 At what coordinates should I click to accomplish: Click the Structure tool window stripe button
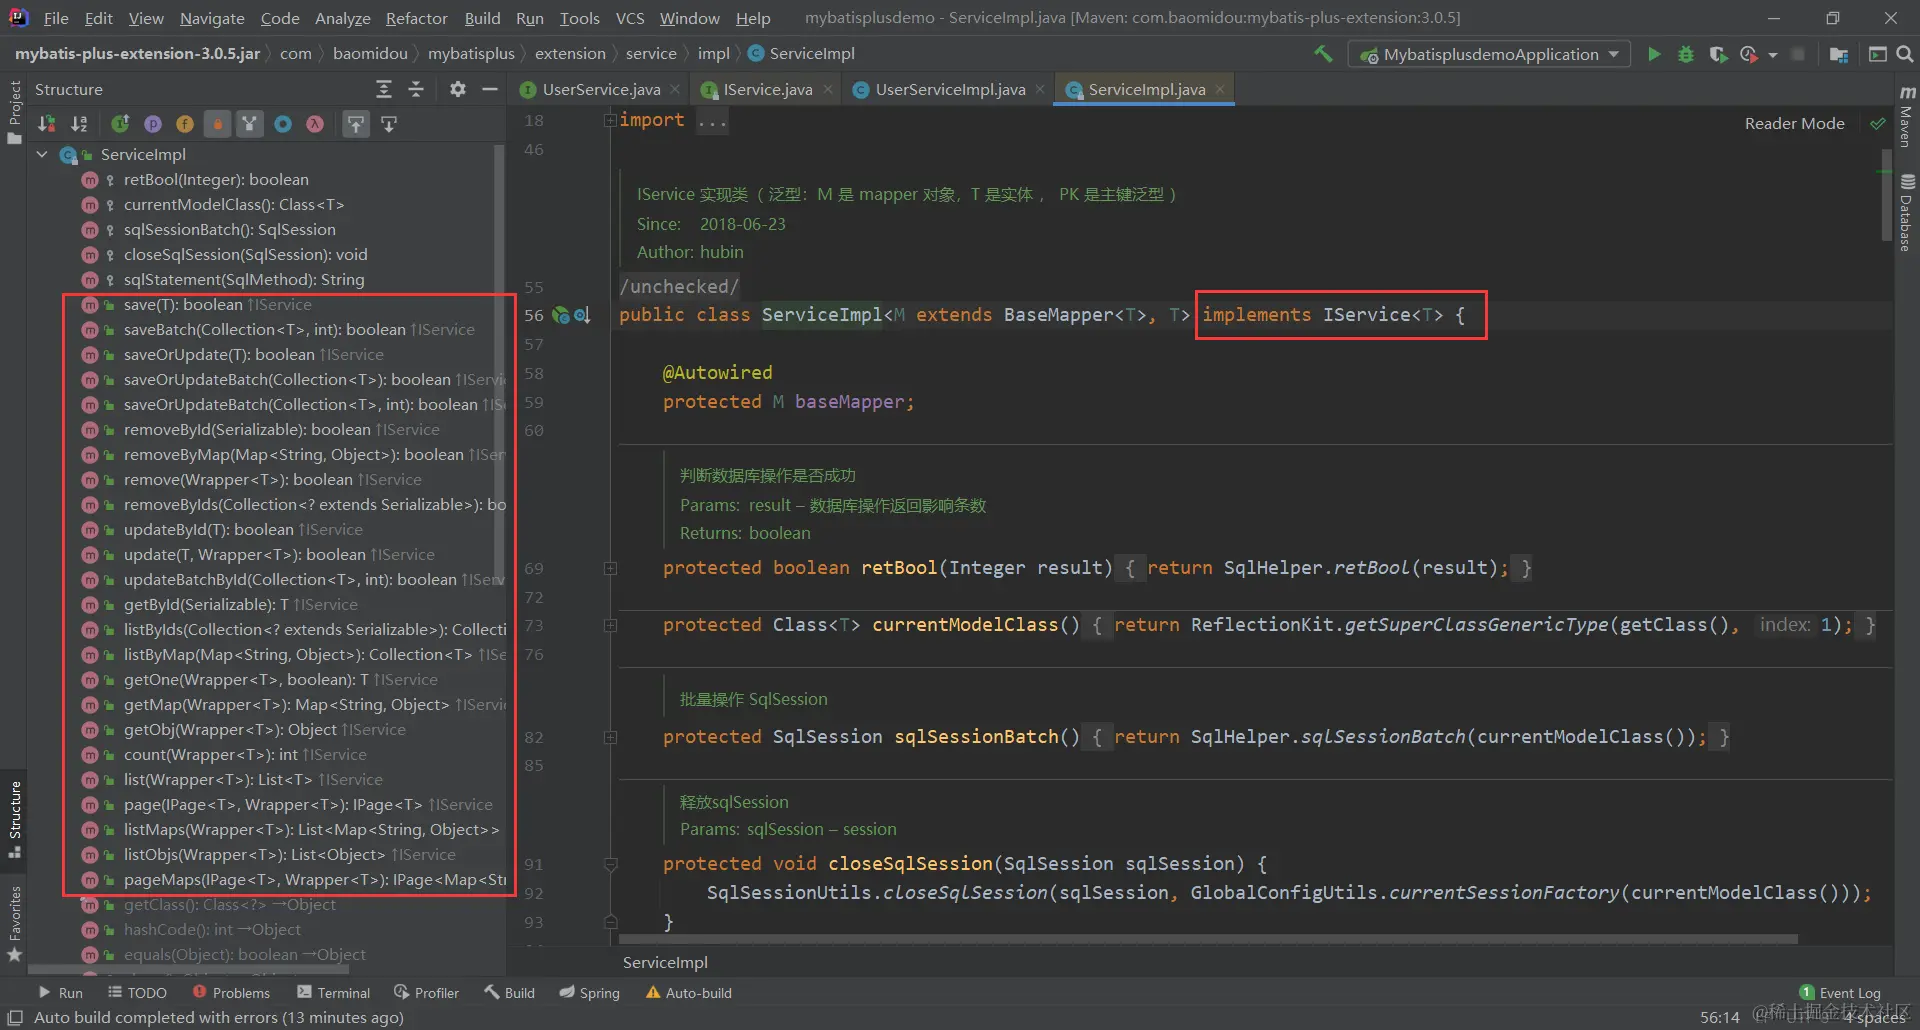click(x=14, y=820)
